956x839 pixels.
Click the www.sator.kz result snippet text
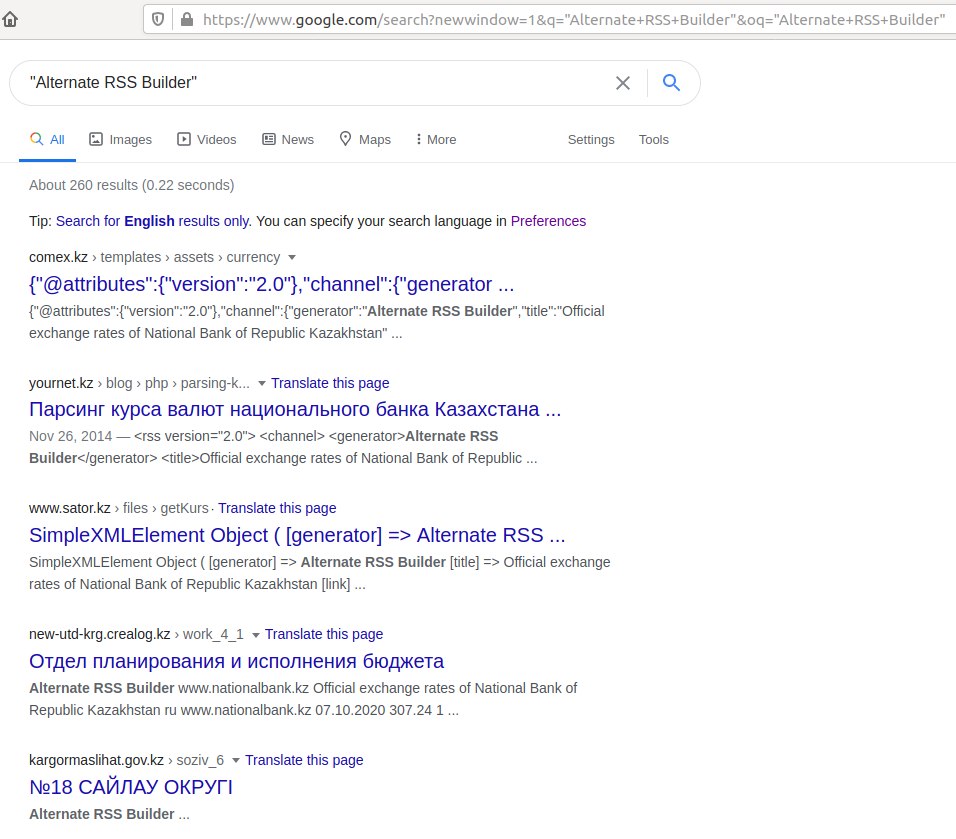319,573
